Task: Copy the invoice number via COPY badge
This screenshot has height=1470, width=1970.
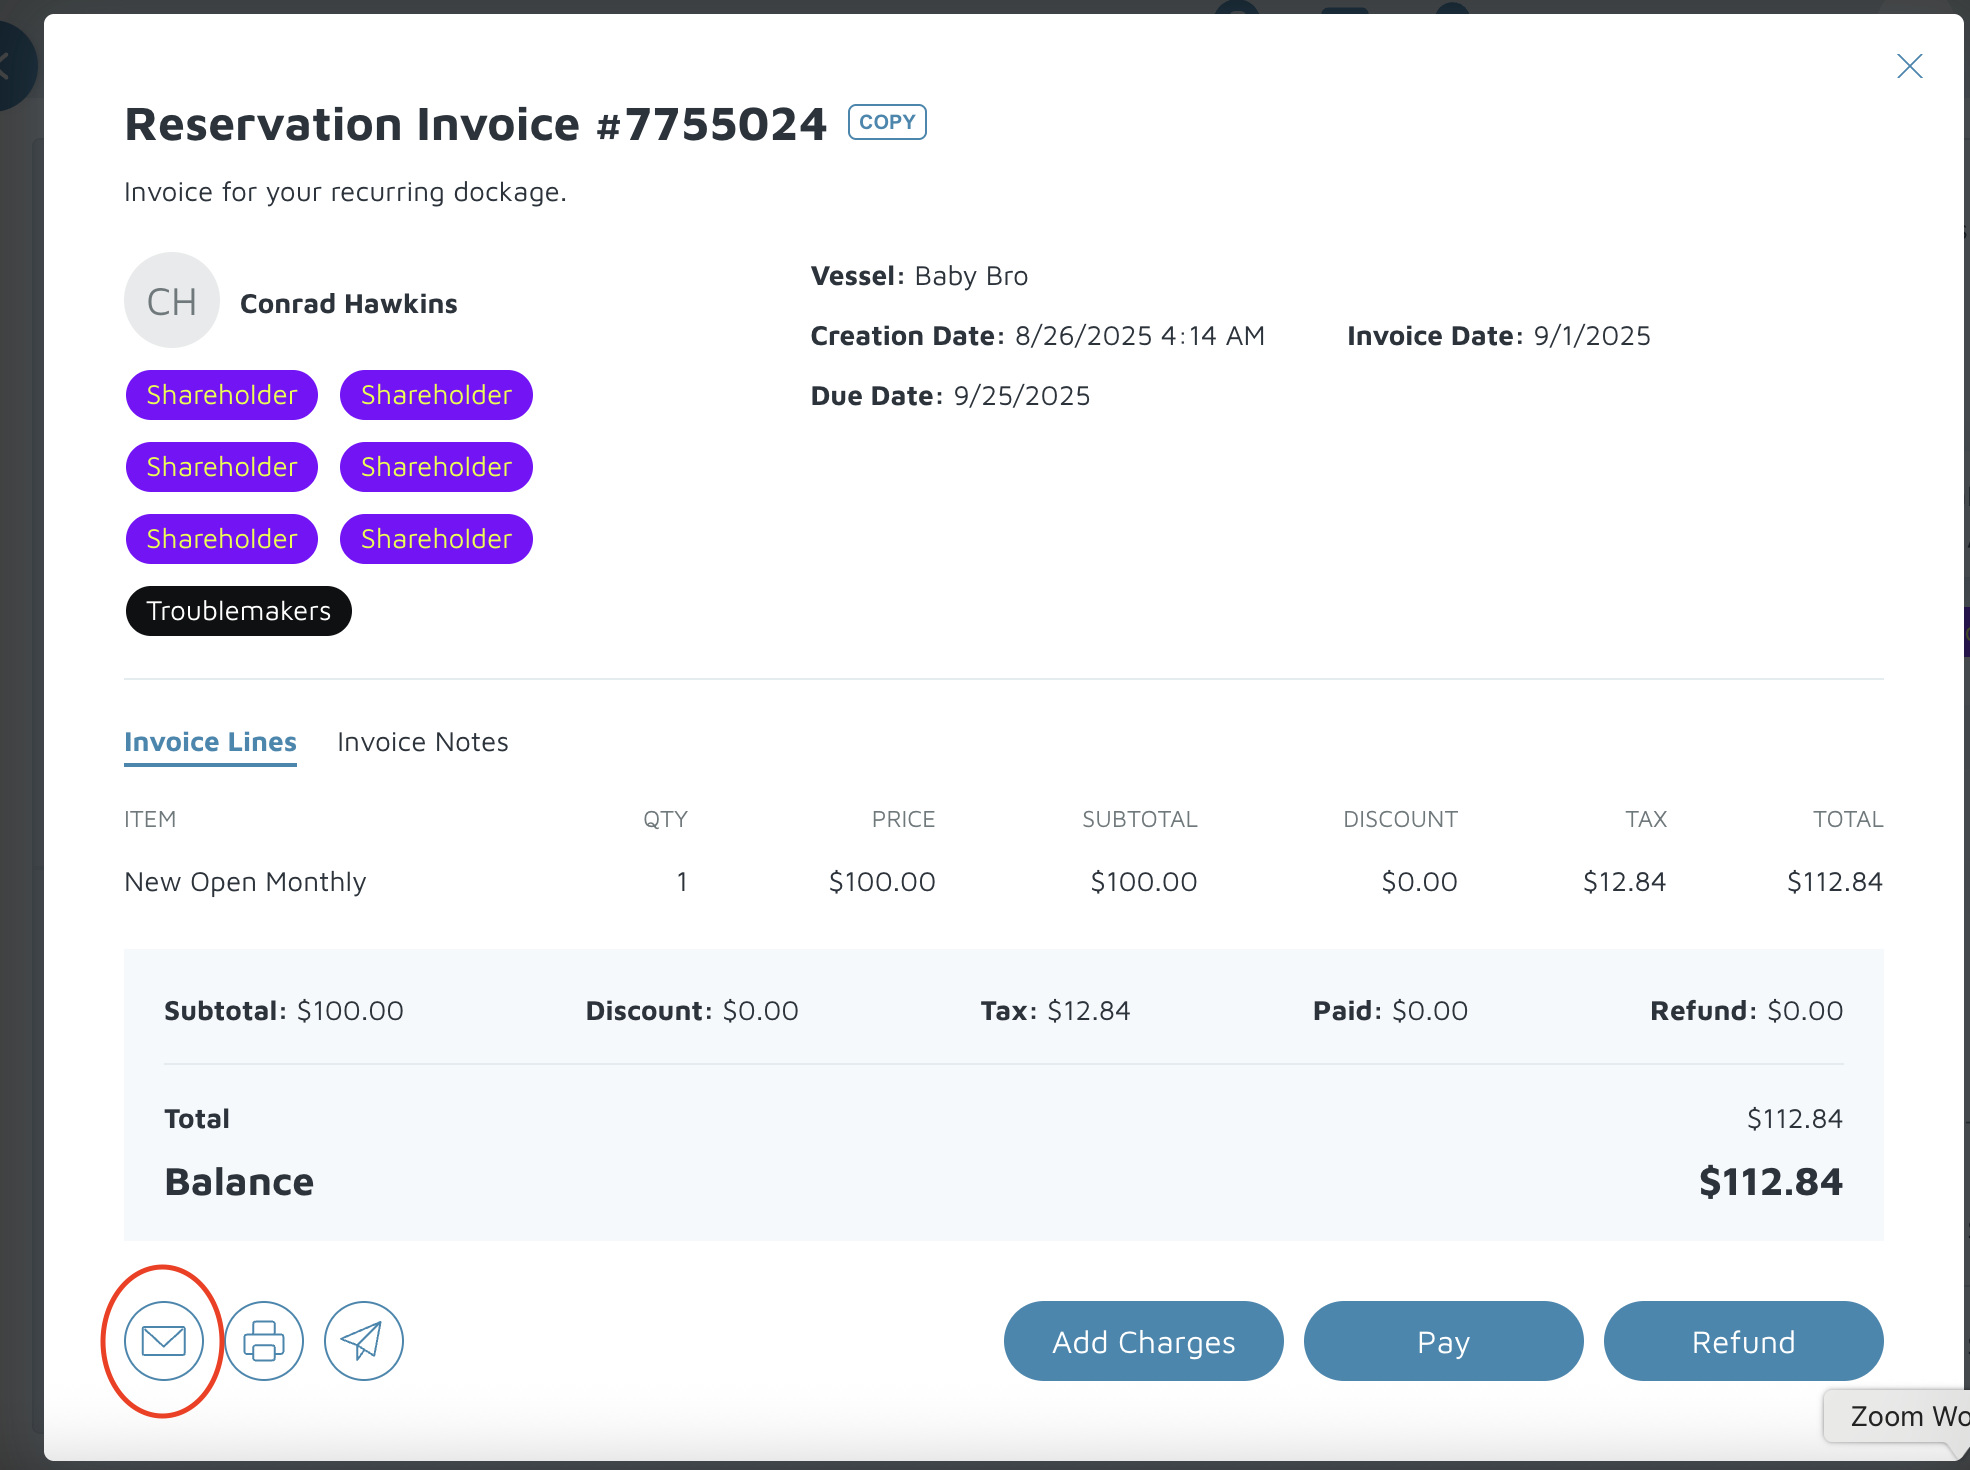Action: [x=887, y=122]
